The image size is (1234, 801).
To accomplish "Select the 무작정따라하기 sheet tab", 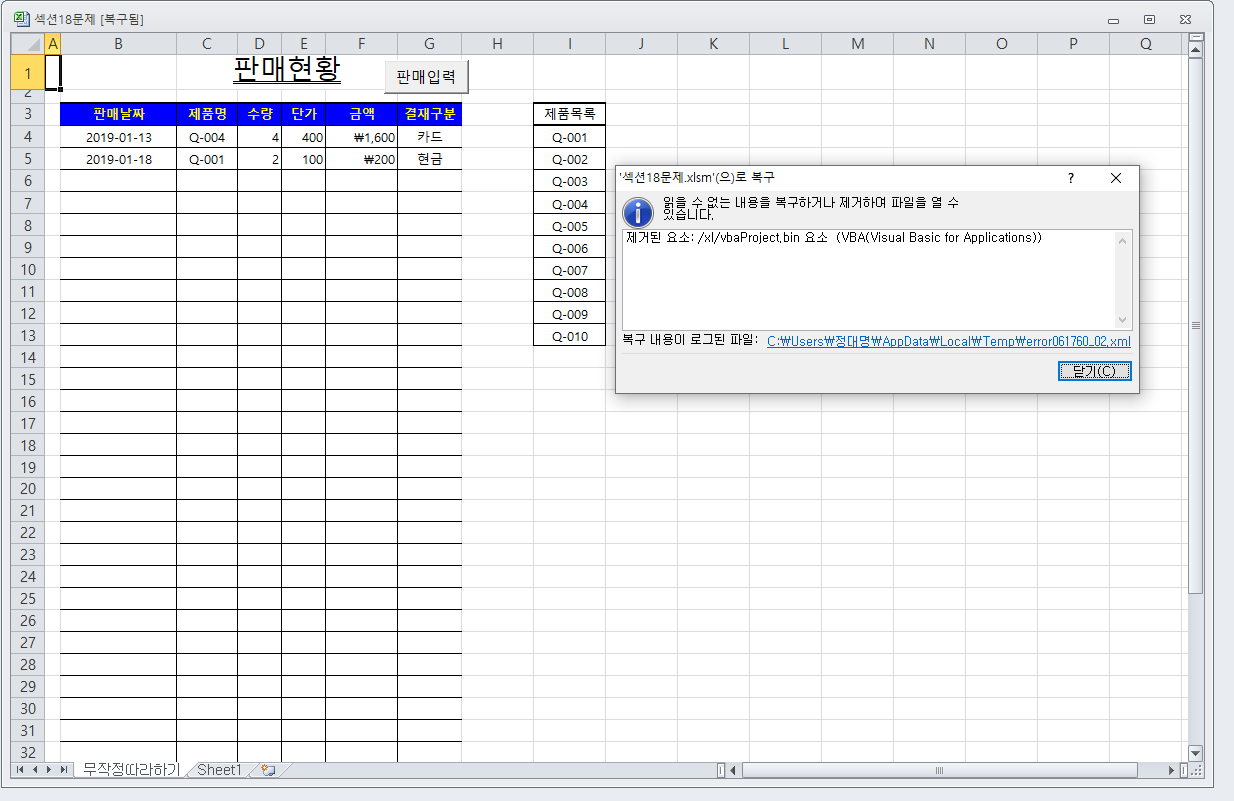I will [x=131, y=770].
